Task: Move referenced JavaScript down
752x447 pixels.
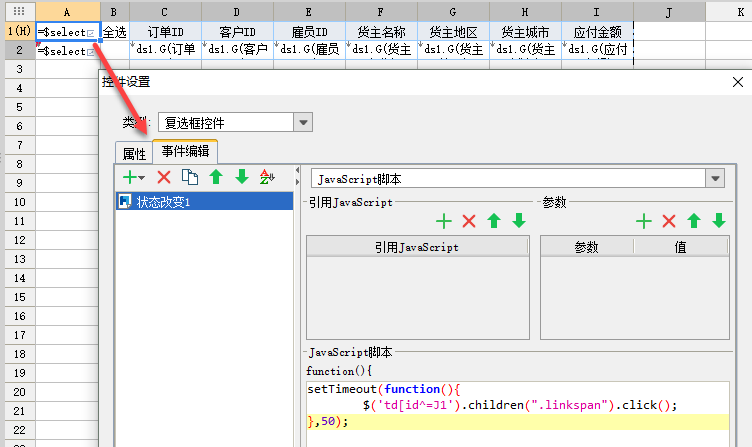Action: pos(519,221)
